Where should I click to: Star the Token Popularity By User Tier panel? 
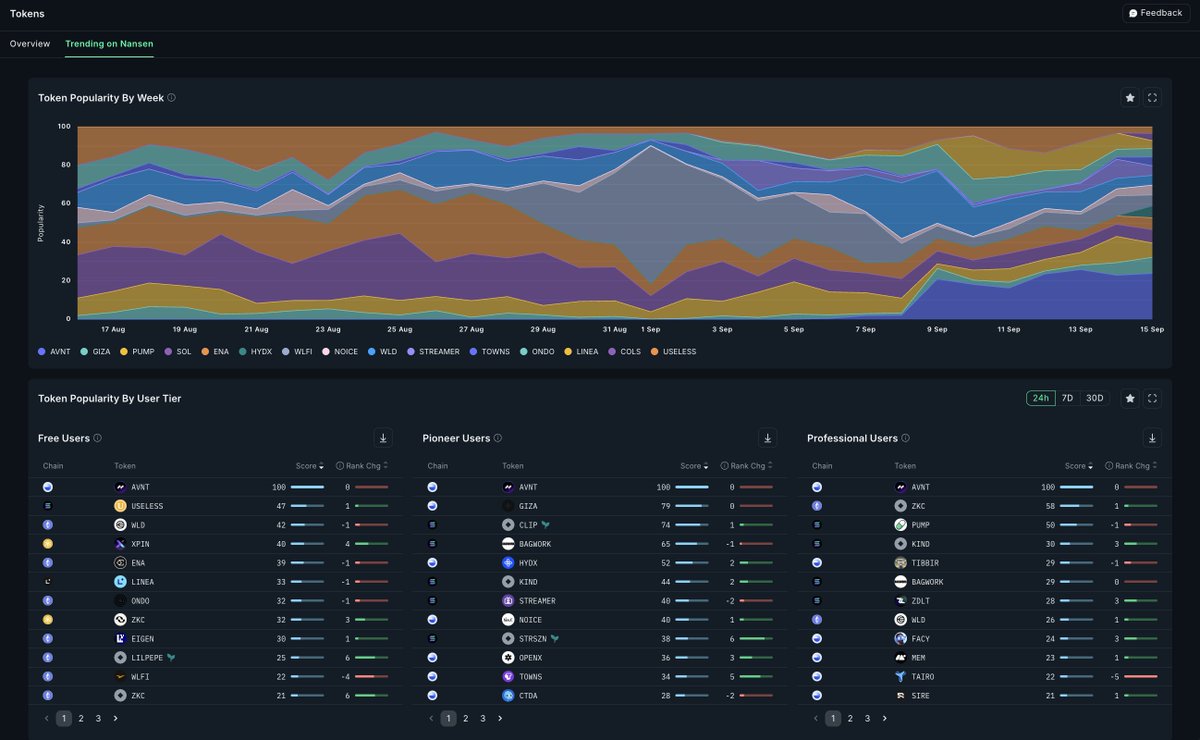click(x=1130, y=397)
